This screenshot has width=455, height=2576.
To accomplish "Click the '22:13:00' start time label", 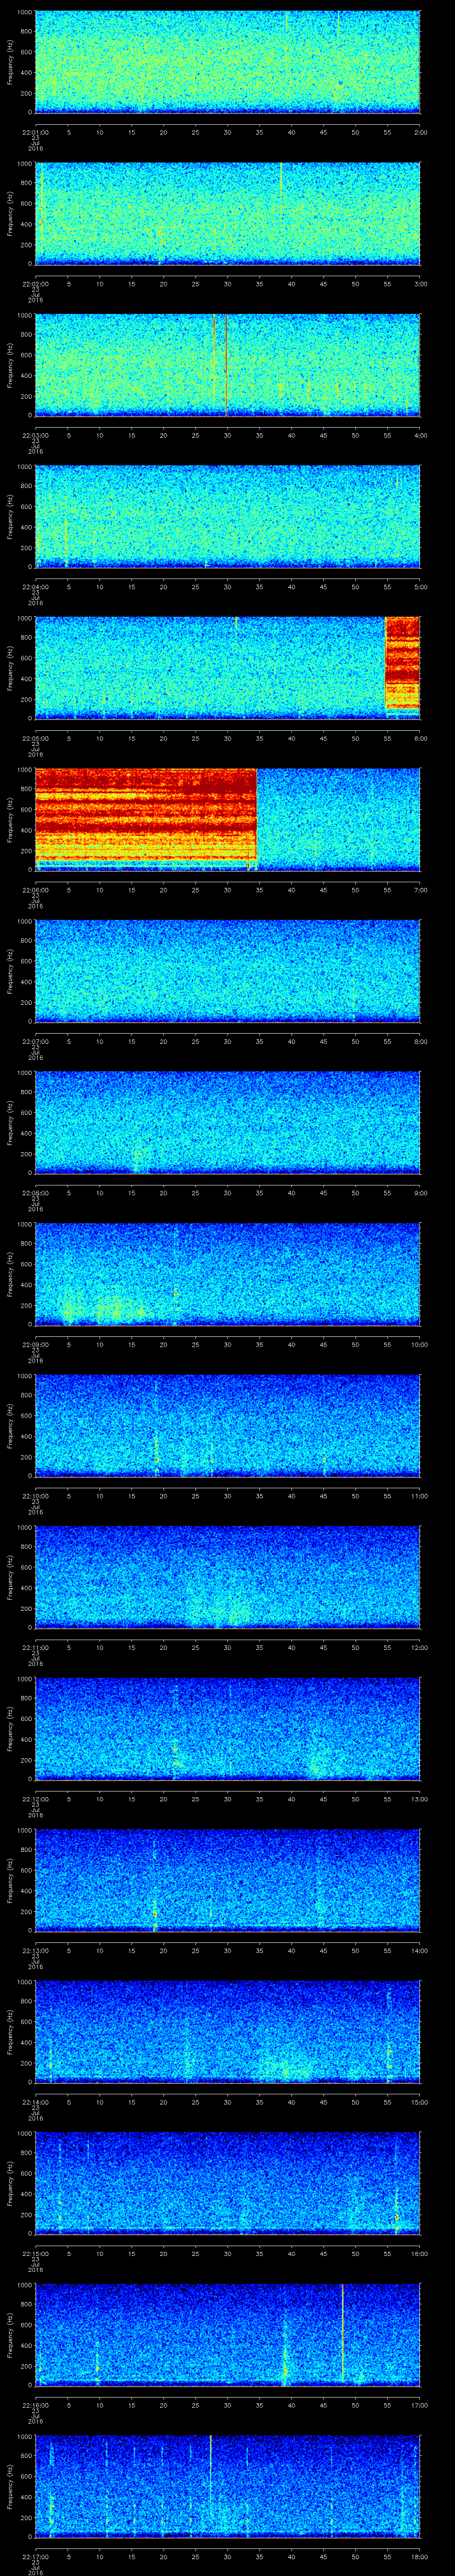I will click(35, 1950).
